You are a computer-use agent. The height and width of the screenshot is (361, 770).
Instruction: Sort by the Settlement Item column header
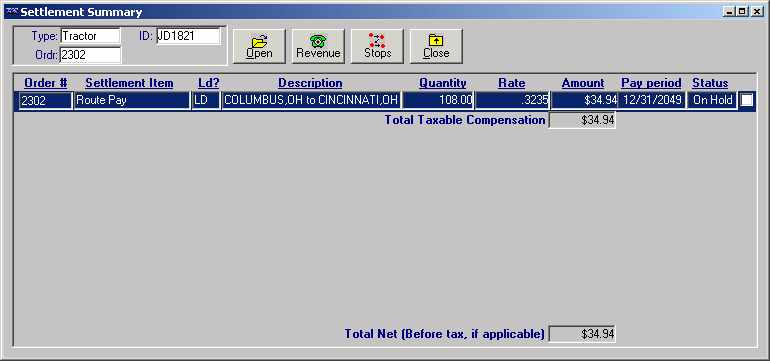point(129,83)
